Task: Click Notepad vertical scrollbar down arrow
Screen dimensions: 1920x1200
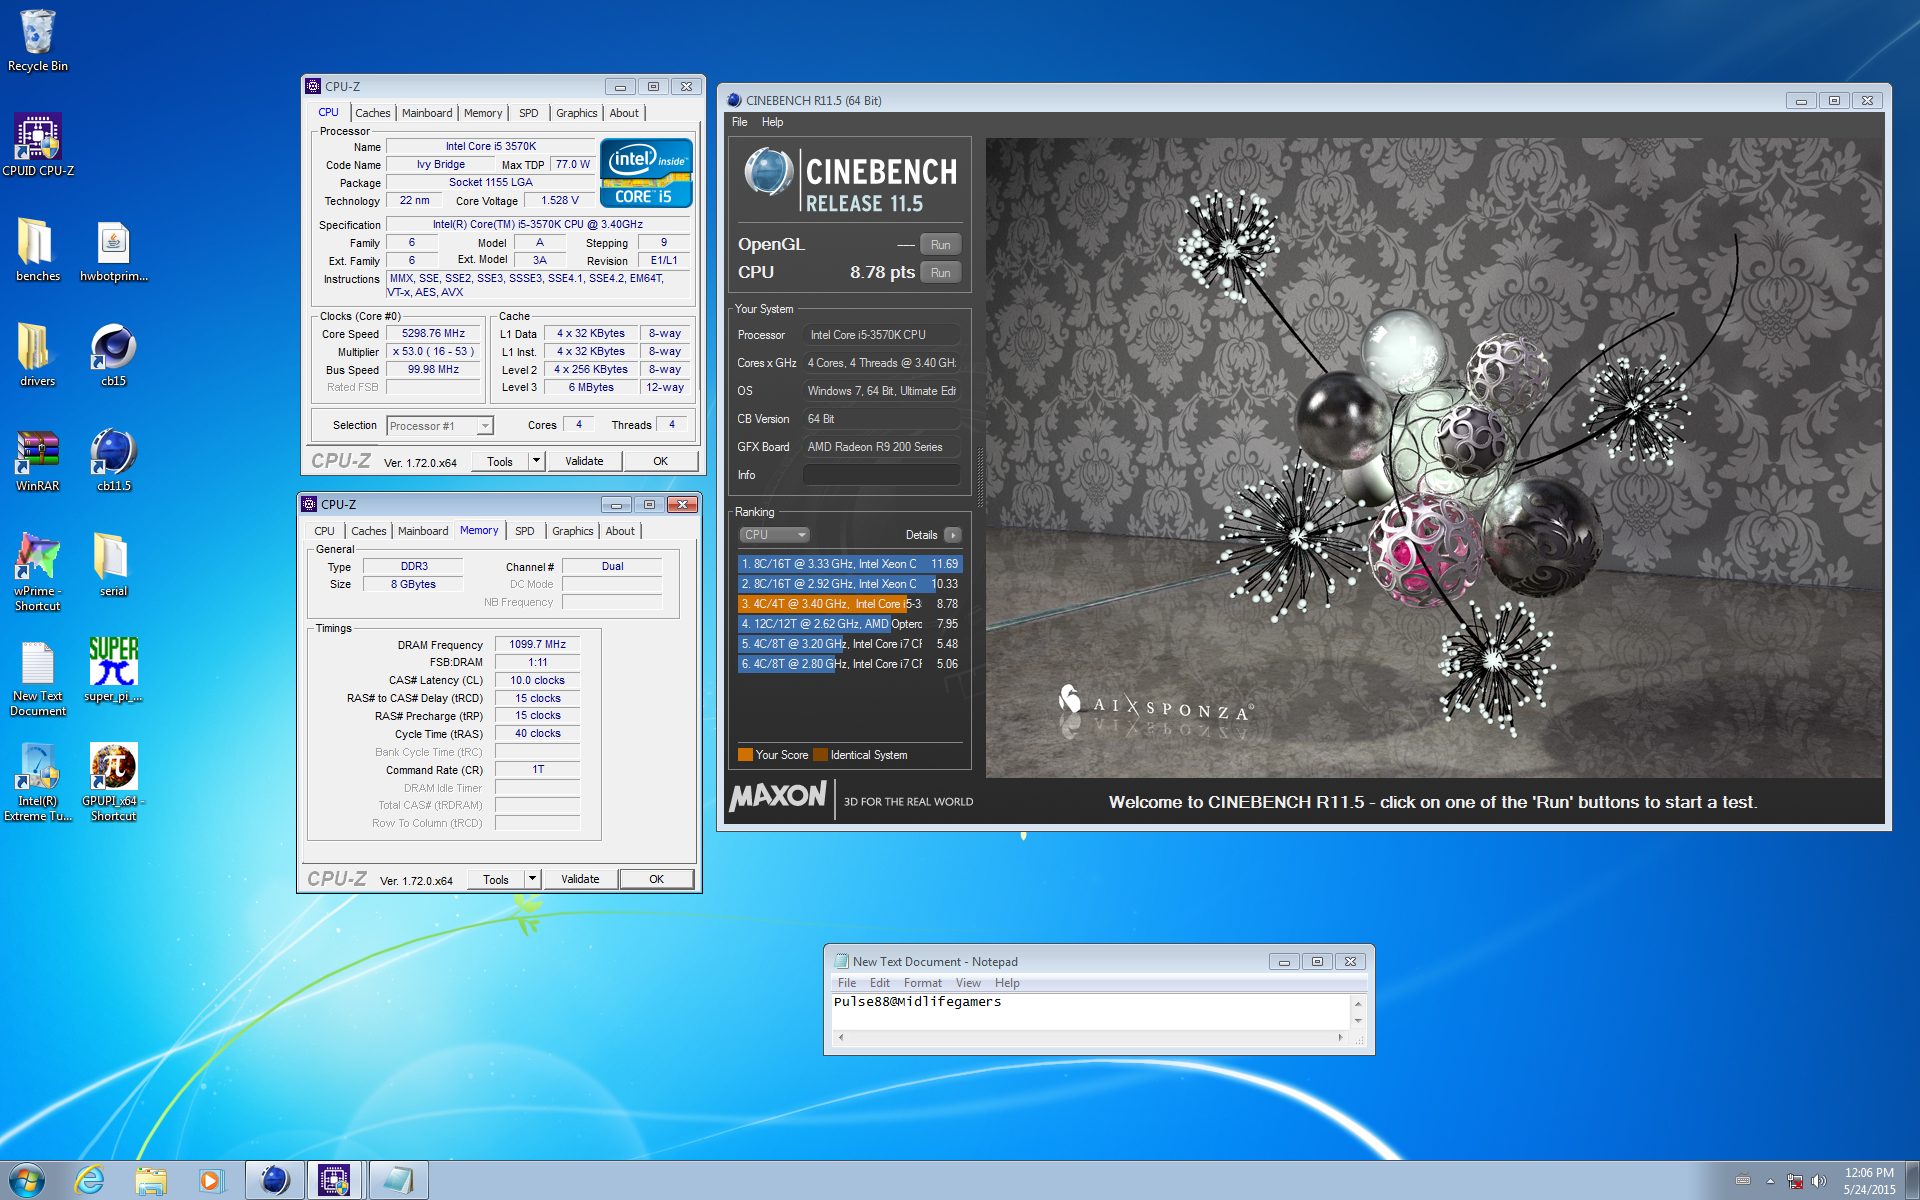Action: (1358, 1021)
